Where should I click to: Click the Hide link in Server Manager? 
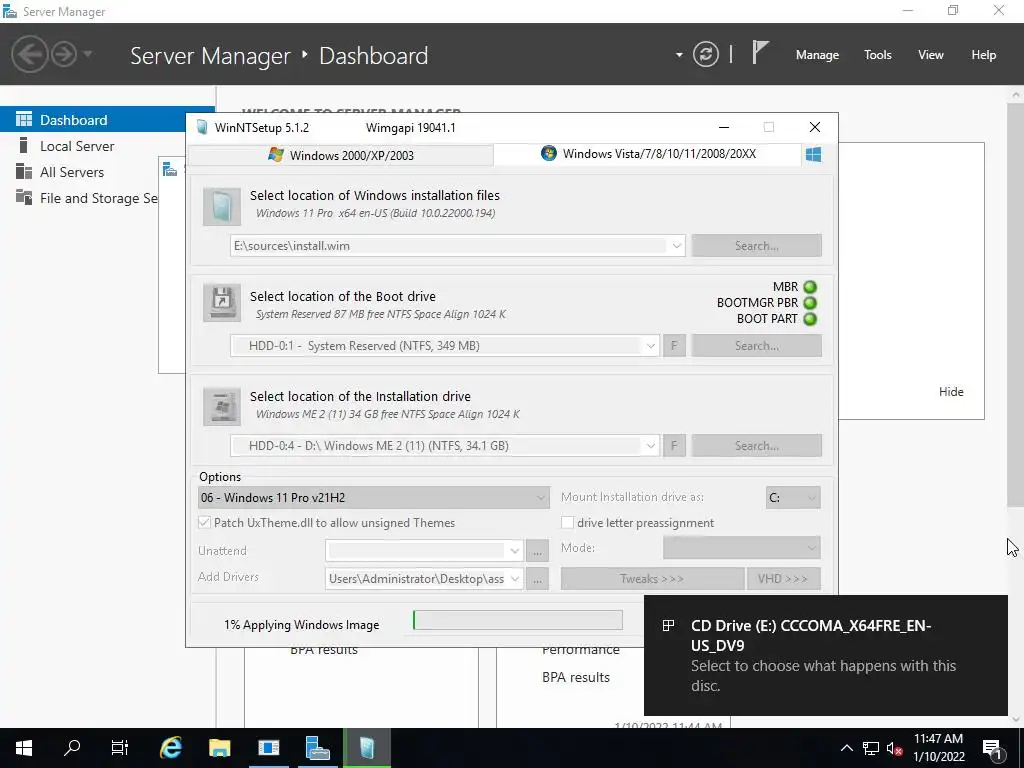click(951, 392)
